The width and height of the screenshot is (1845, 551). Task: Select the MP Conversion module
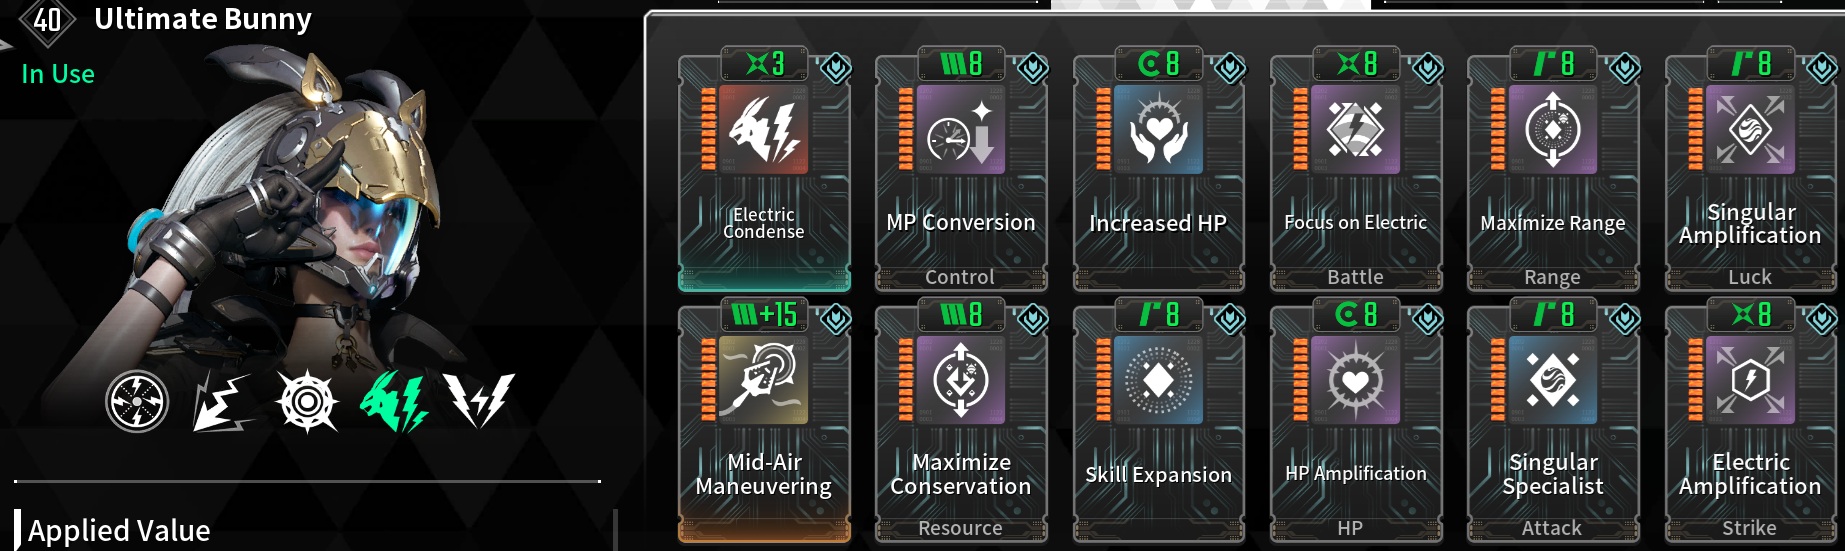[961, 172]
